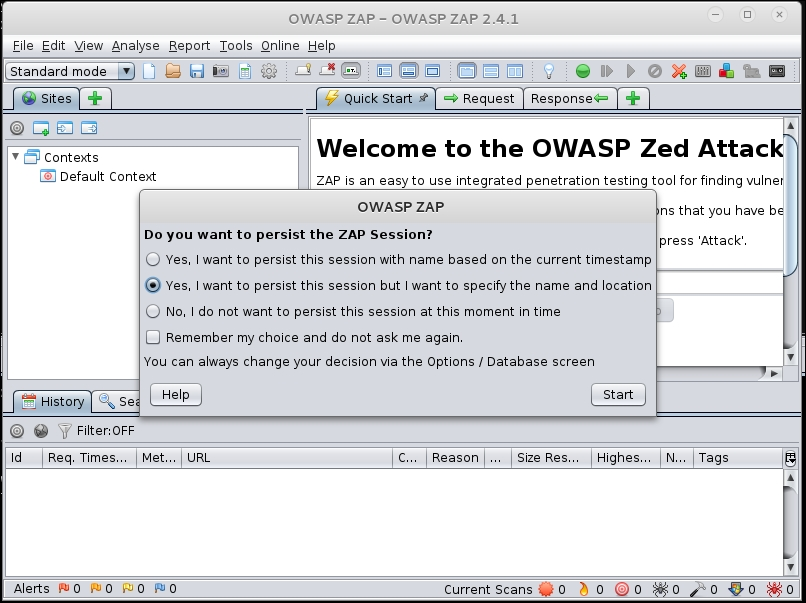Screen dimensions: 806x603
Task: Click the Start button in dialog
Action: 618,394
